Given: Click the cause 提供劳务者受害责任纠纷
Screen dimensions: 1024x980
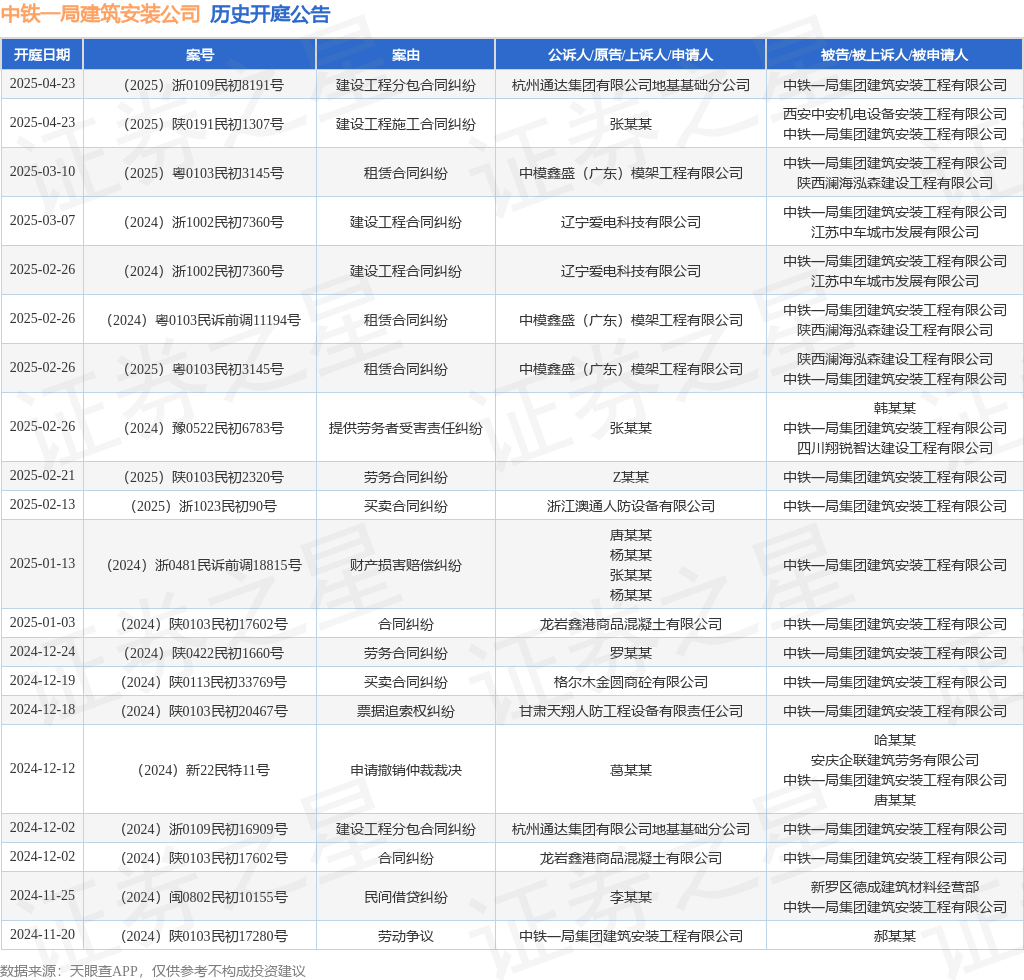Looking at the screenshot, I should (406, 428).
